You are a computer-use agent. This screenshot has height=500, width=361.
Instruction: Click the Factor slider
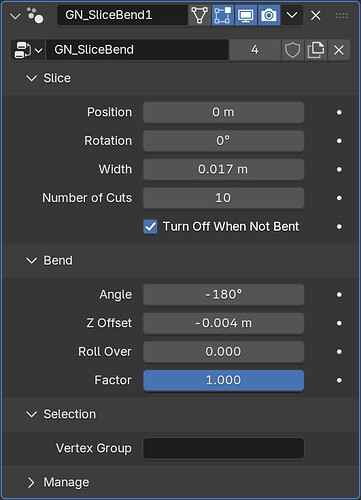tap(223, 380)
